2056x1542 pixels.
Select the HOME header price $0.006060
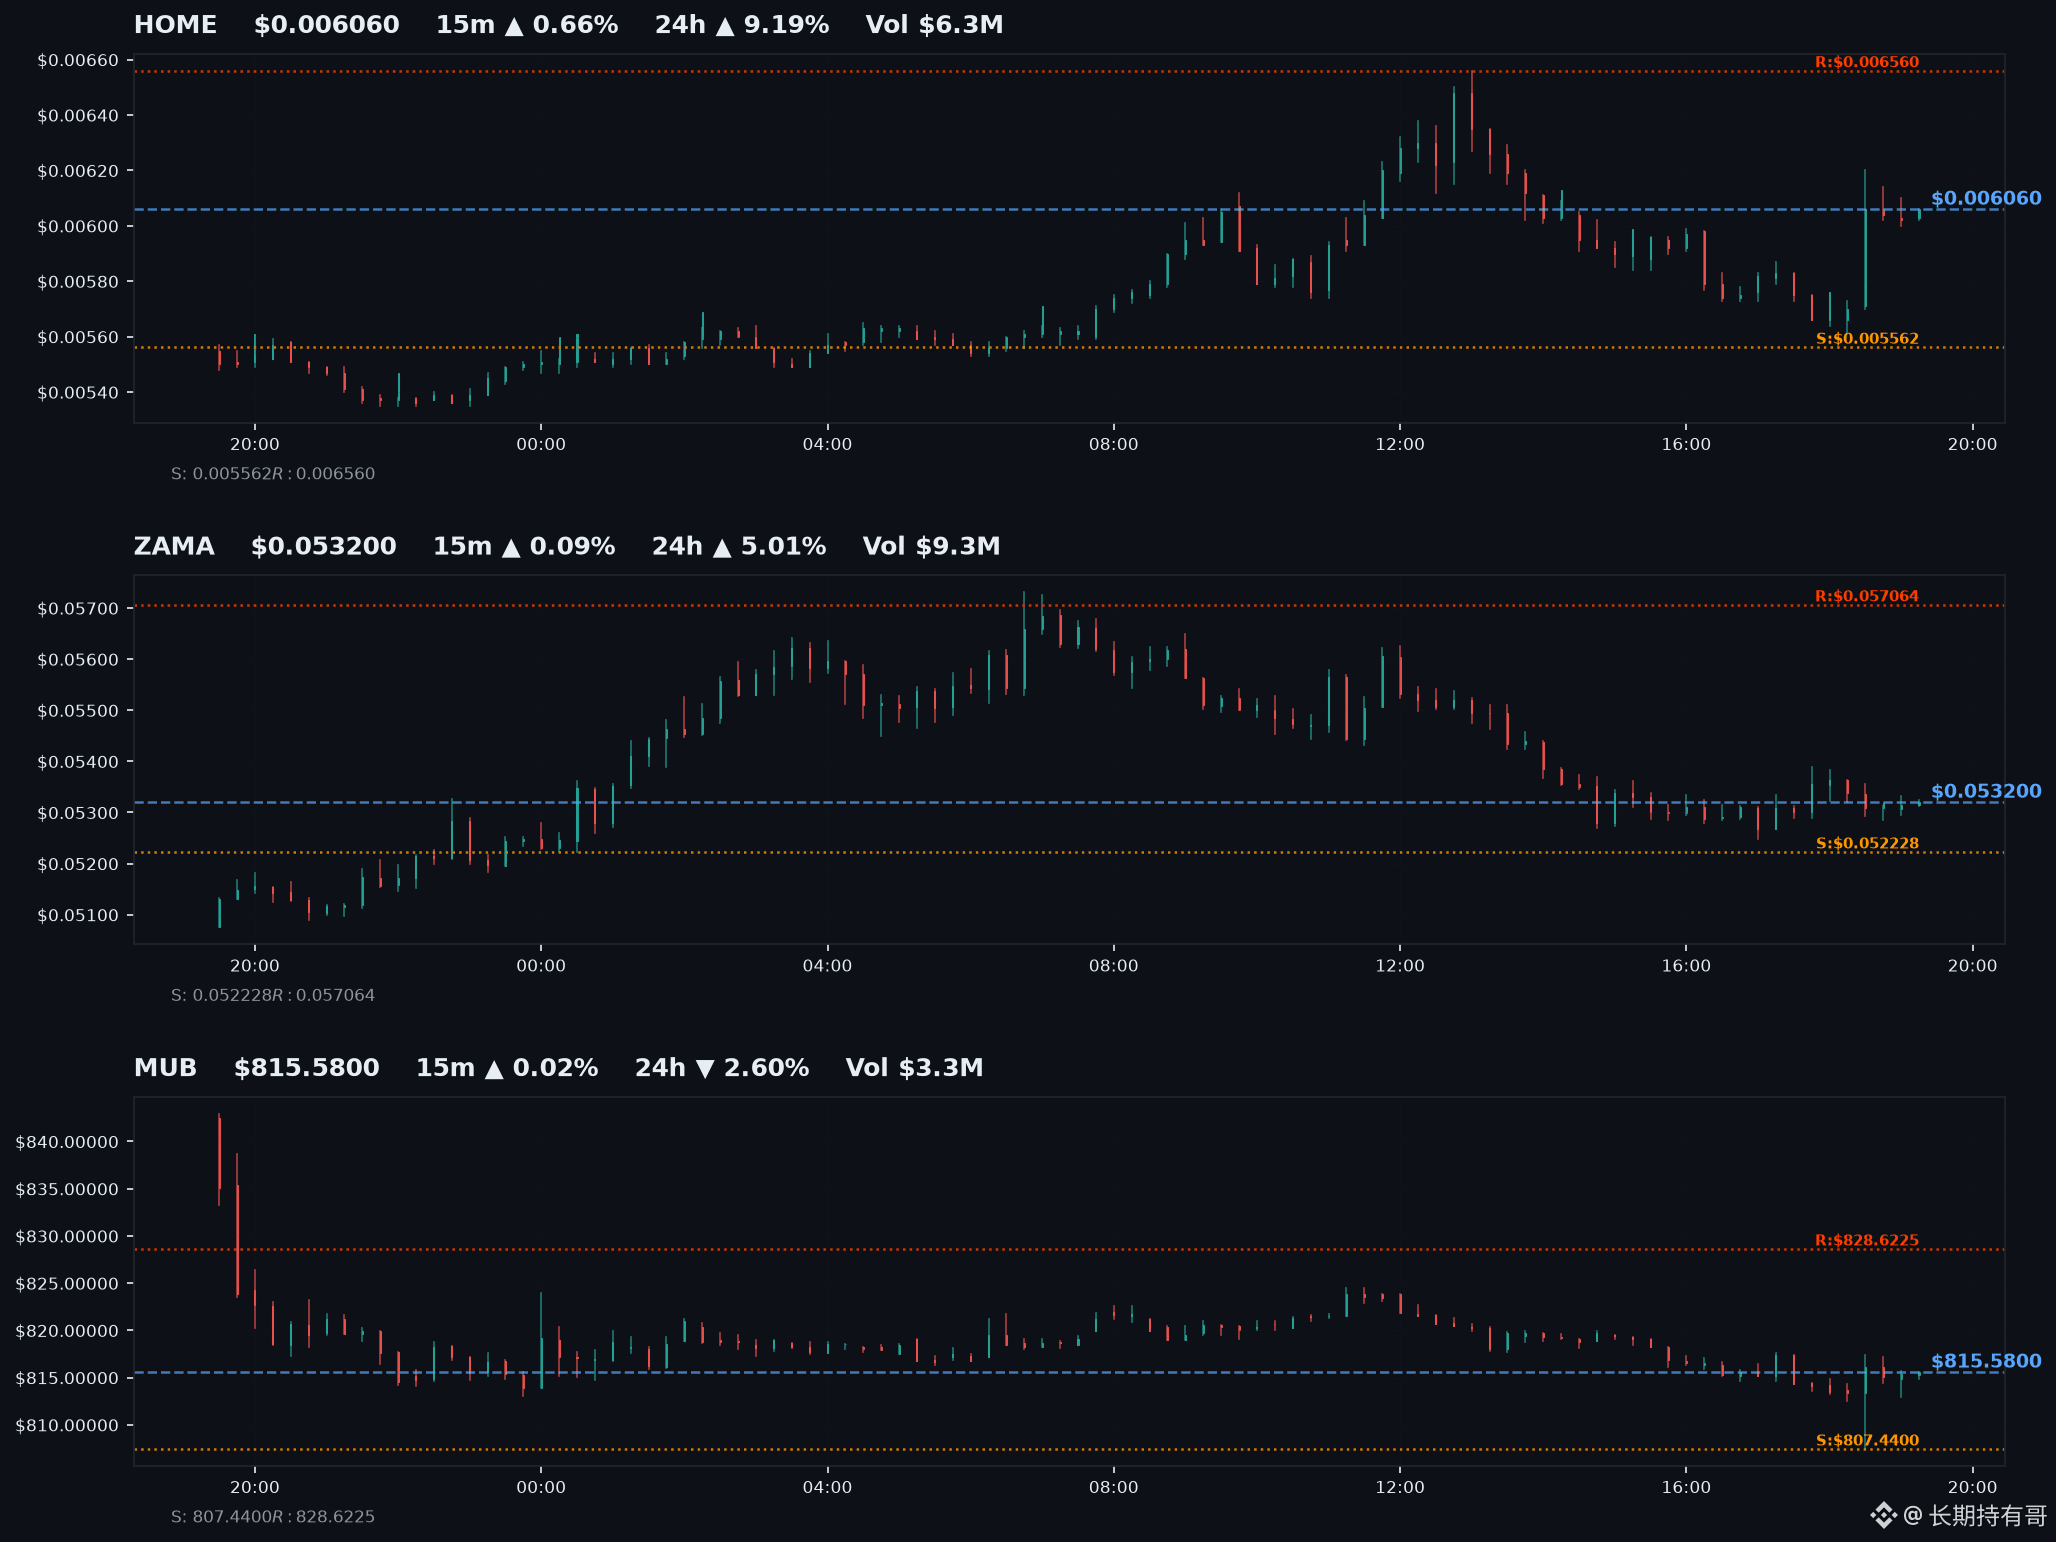pos(326,25)
